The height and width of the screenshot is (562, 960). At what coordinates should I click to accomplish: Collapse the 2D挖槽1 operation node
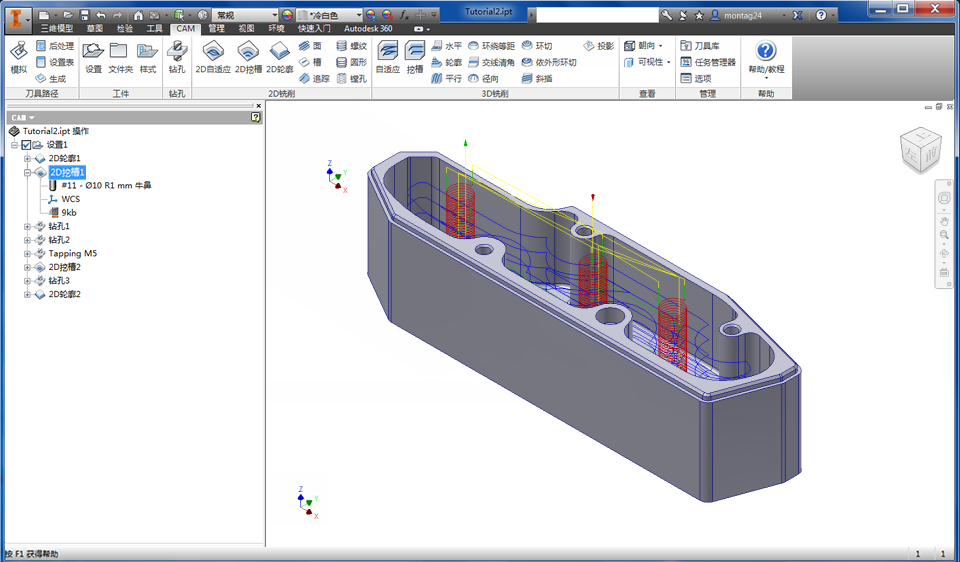(x=27, y=173)
